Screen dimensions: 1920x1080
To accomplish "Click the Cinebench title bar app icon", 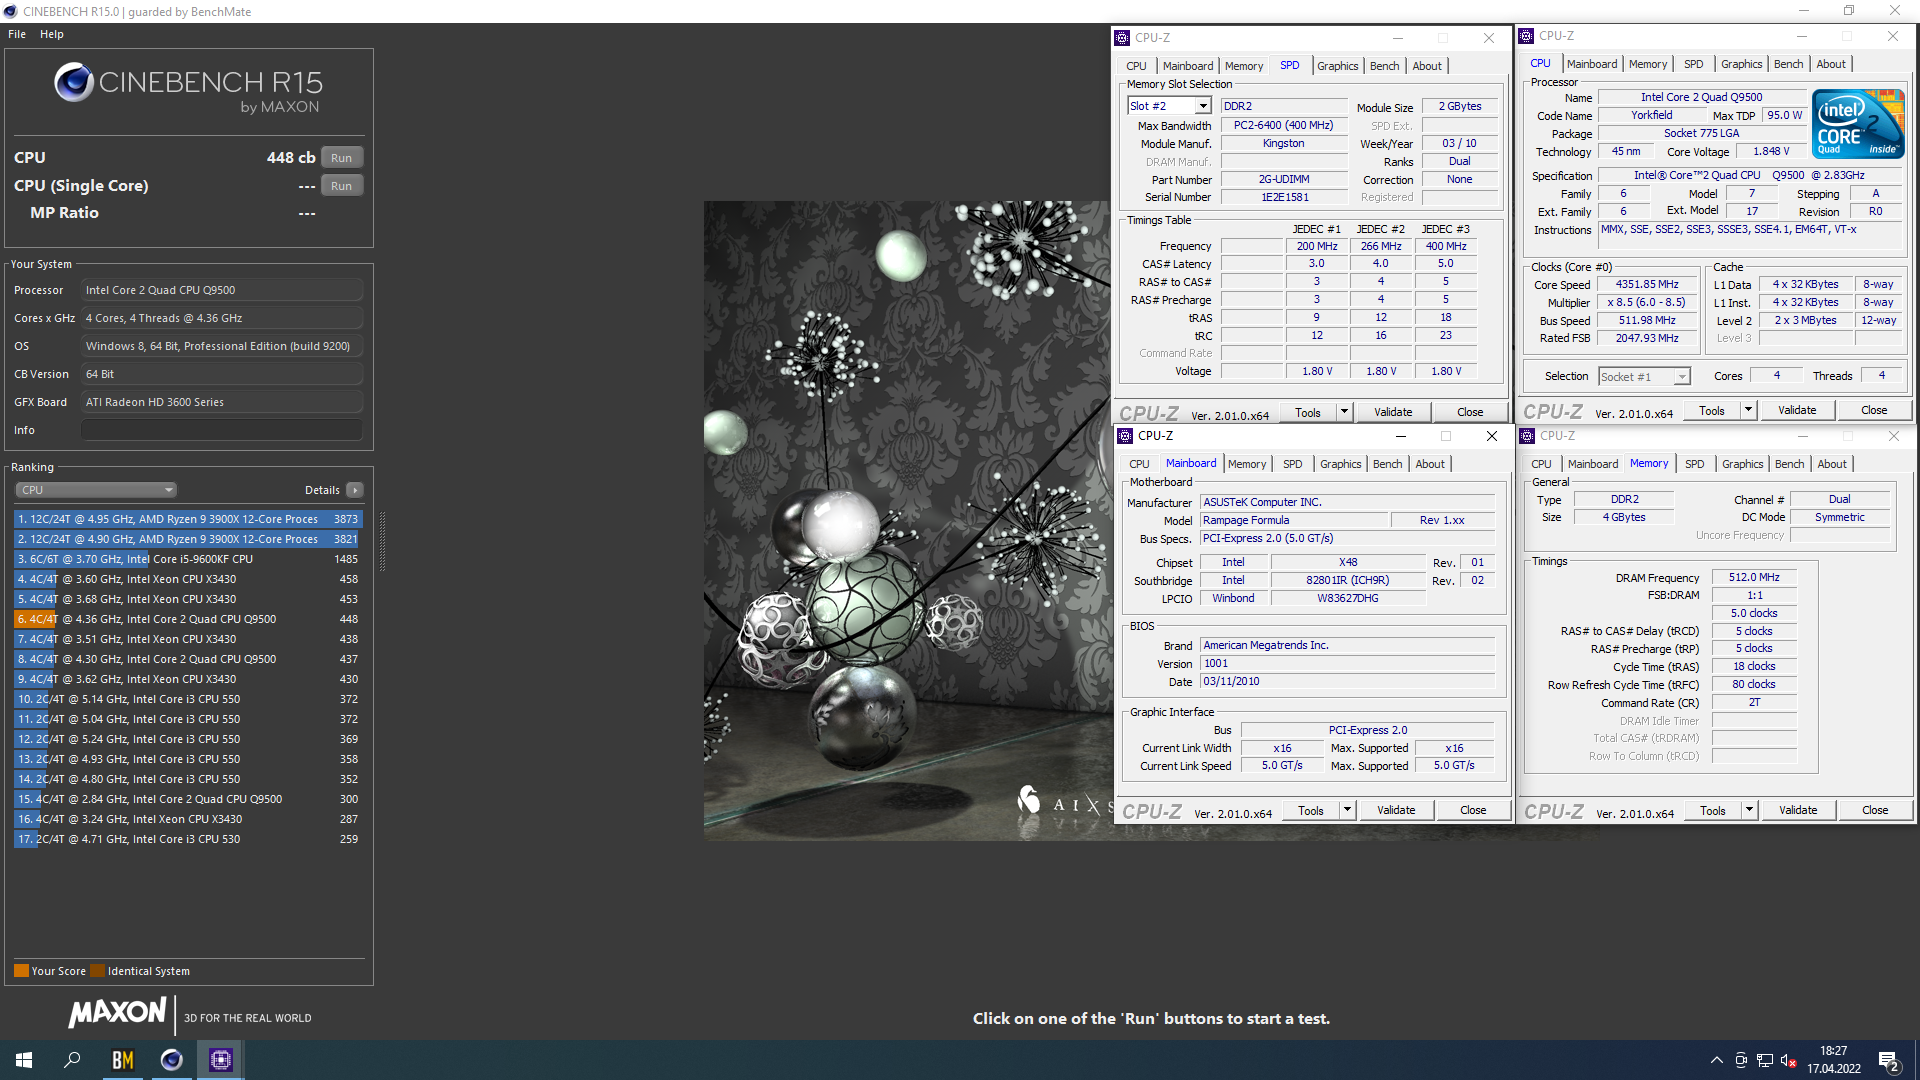I will [x=10, y=11].
